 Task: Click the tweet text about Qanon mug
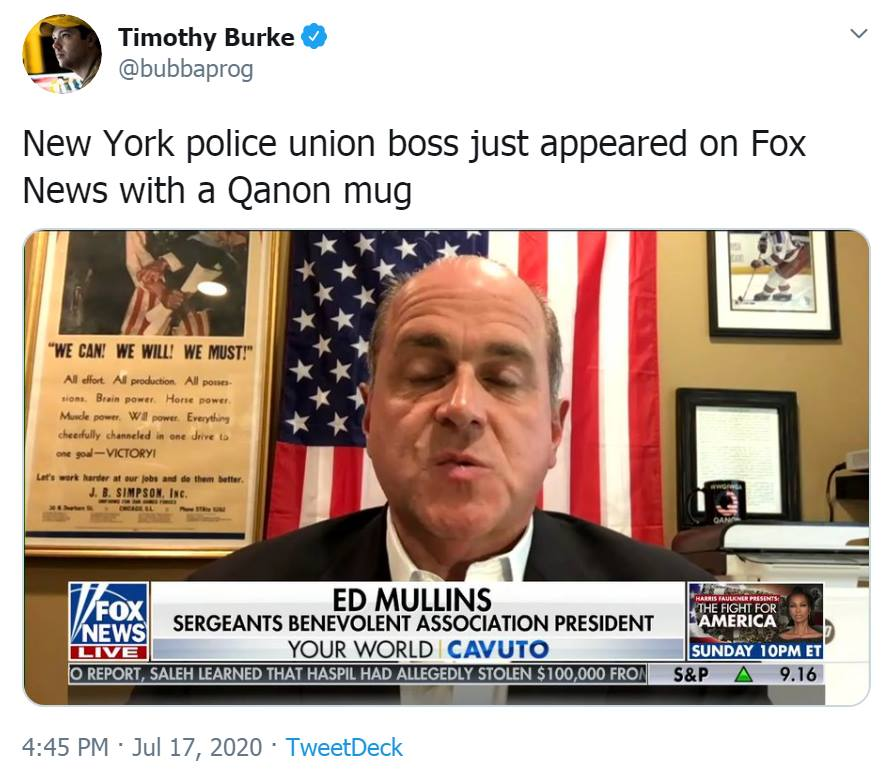414,166
